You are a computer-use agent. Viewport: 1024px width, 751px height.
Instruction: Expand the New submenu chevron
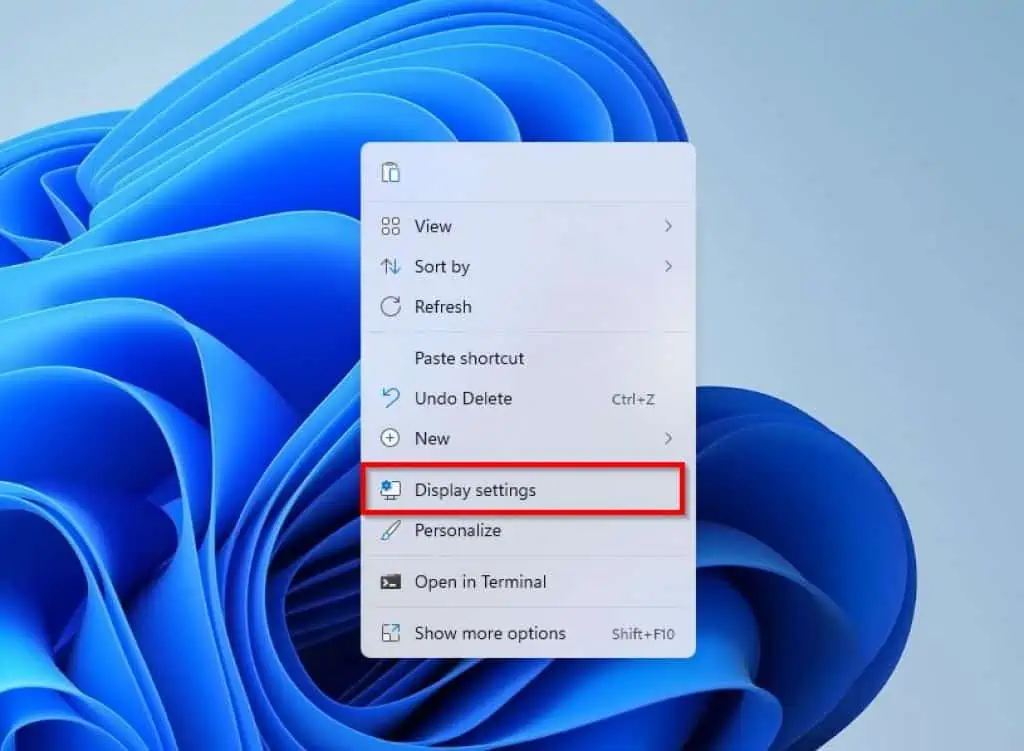pyautogui.click(x=668, y=438)
